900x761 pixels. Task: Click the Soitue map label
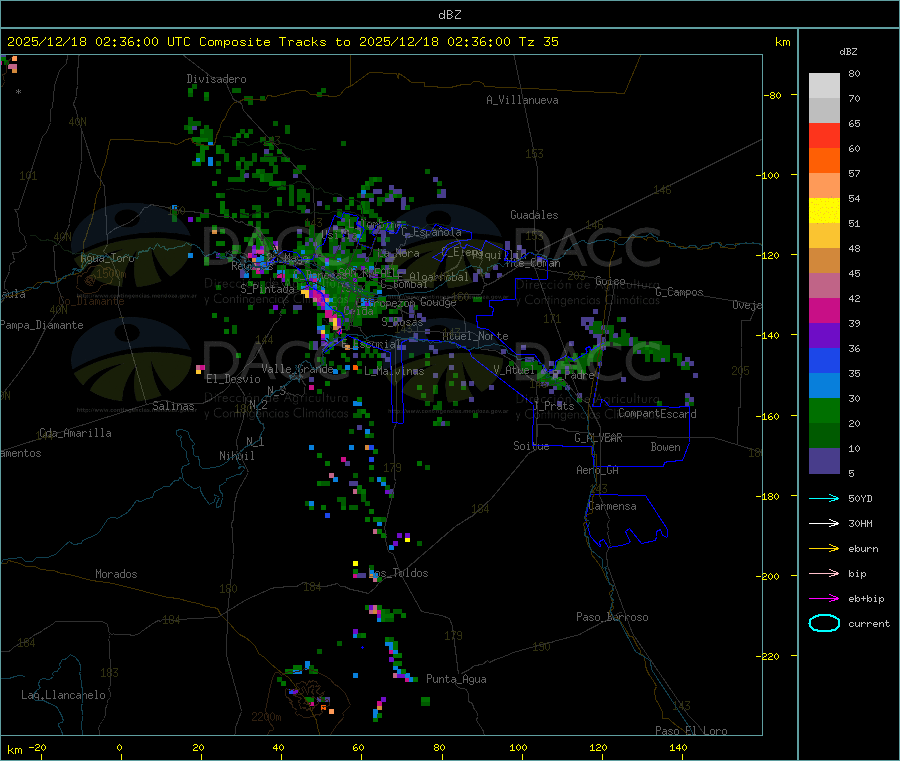[x=531, y=446]
